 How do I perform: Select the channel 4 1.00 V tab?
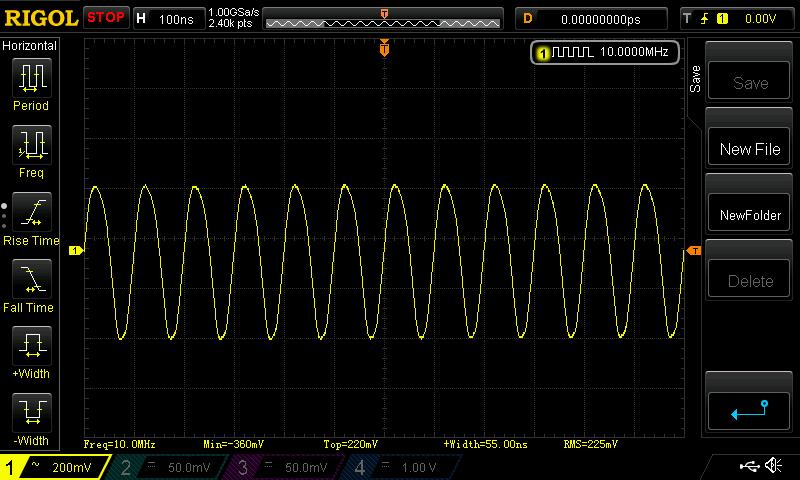[x=401, y=467]
